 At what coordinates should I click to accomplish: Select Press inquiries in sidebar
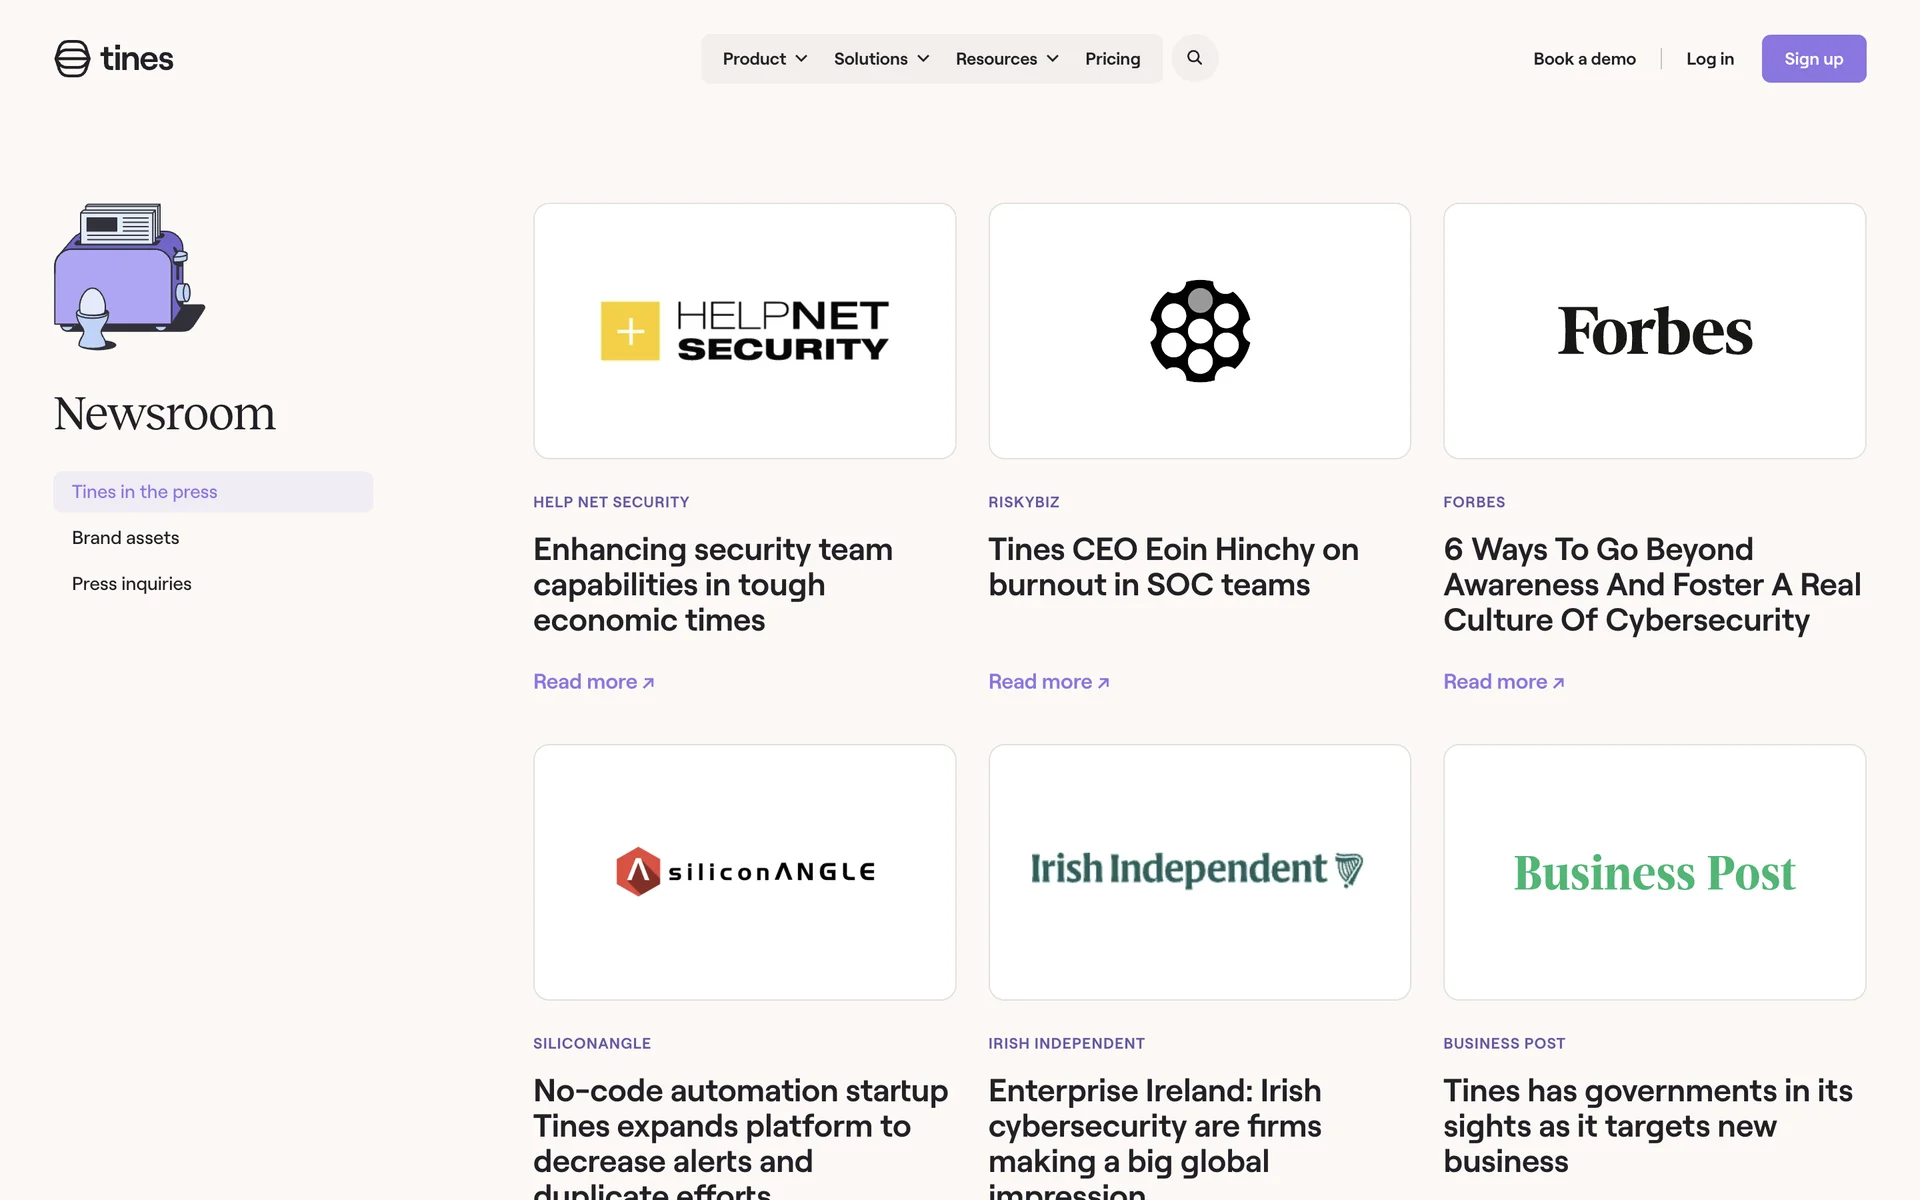coord(132,584)
